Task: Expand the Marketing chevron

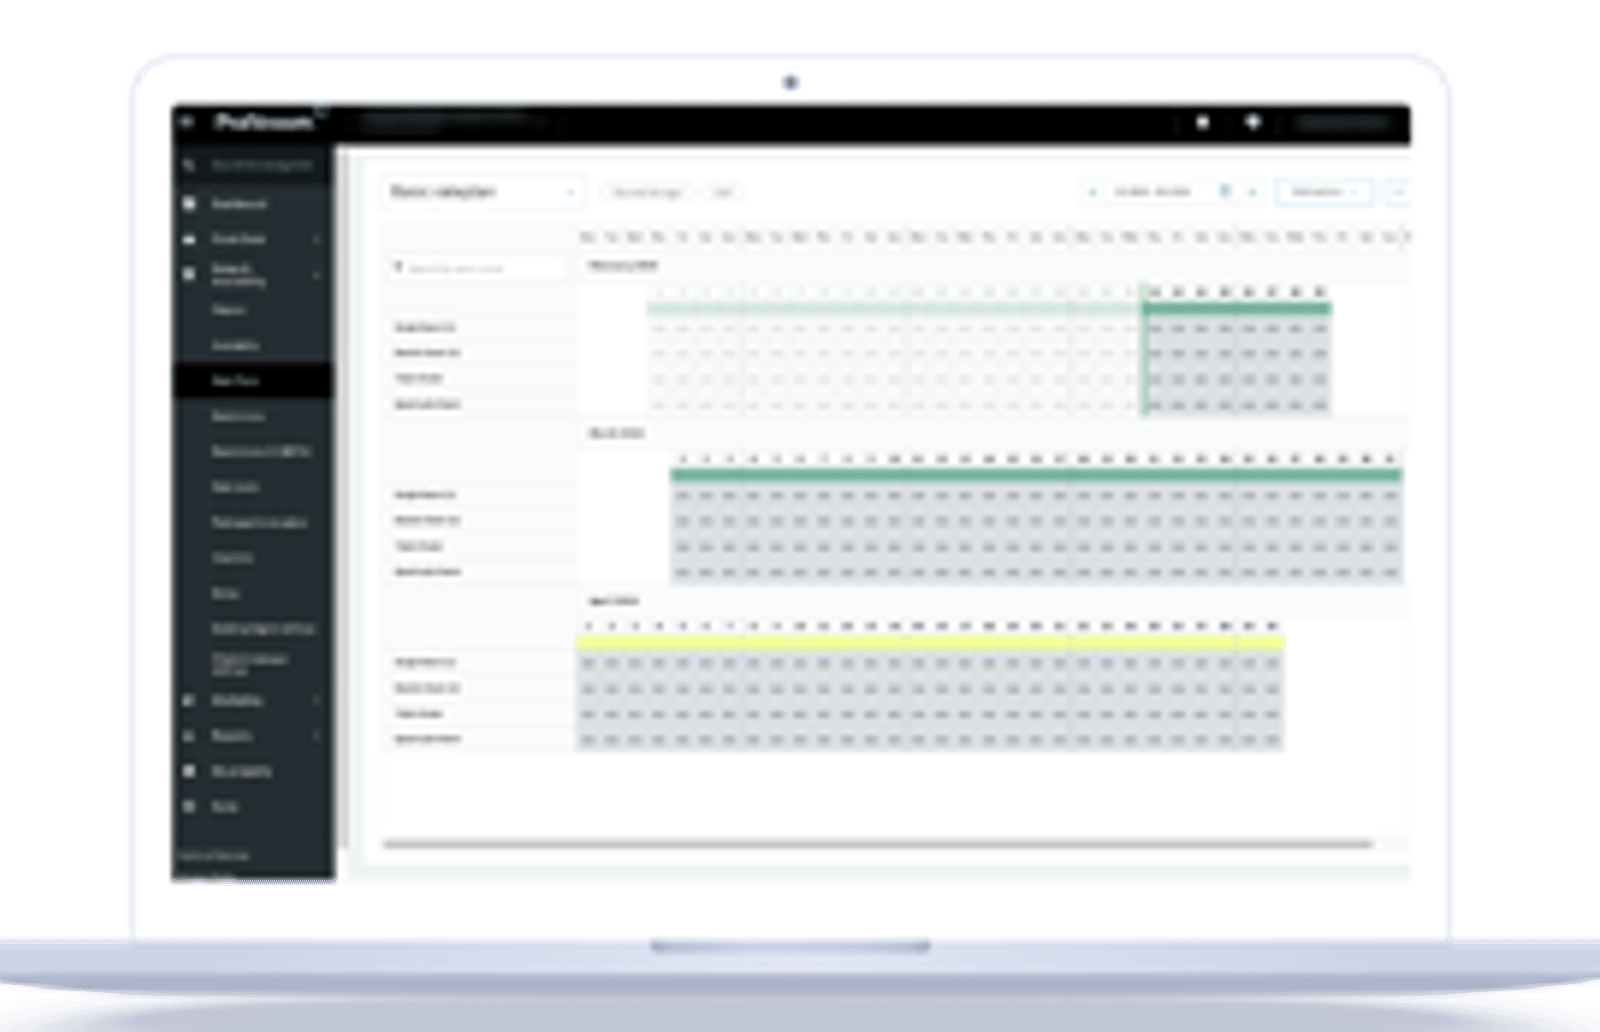Action: pos(317,701)
